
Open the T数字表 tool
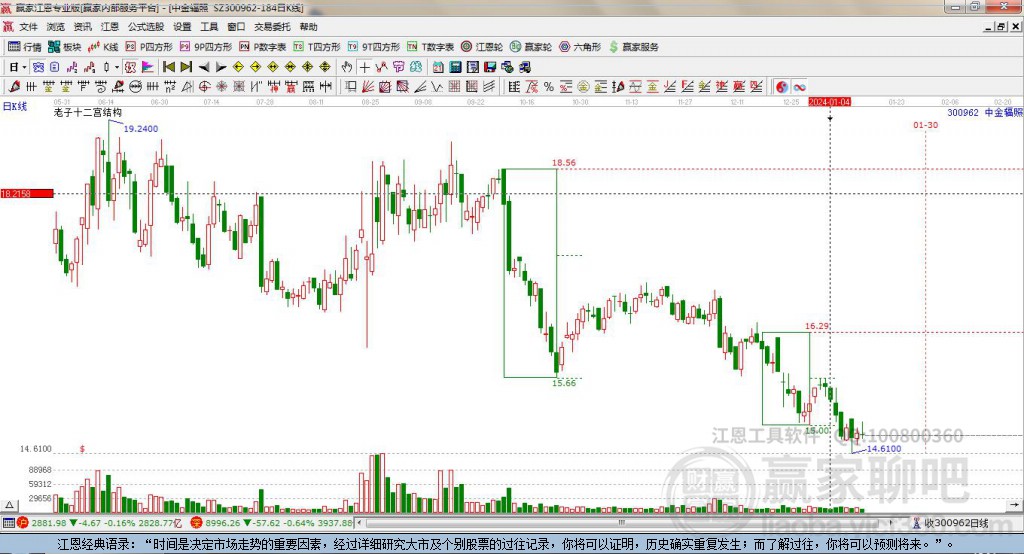430,47
